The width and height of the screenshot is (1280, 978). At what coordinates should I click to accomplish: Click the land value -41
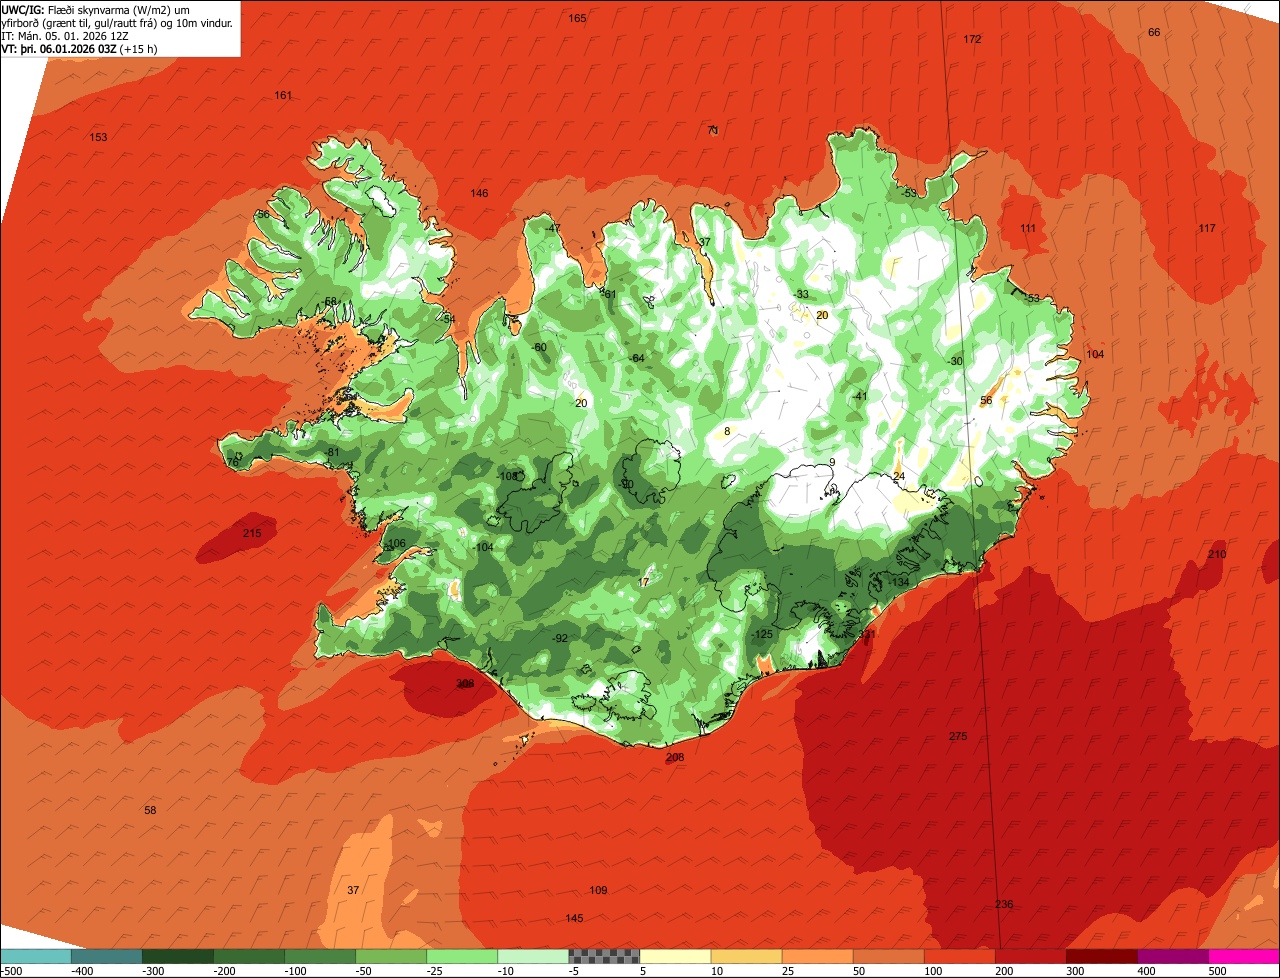pos(859,396)
